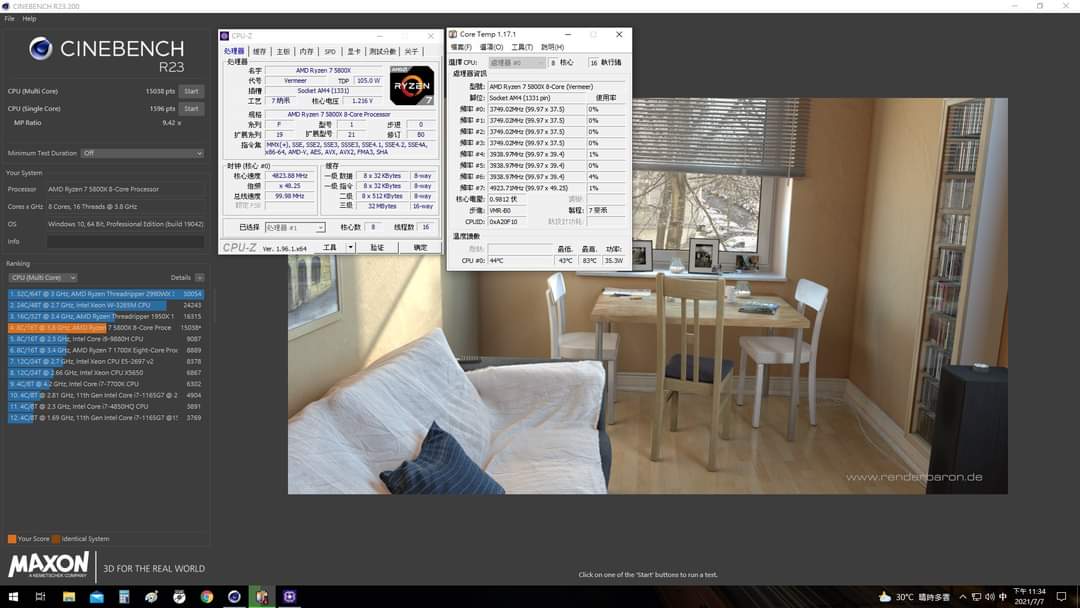
Task: Open the Help menu in Cinebench
Action: [29, 19]
